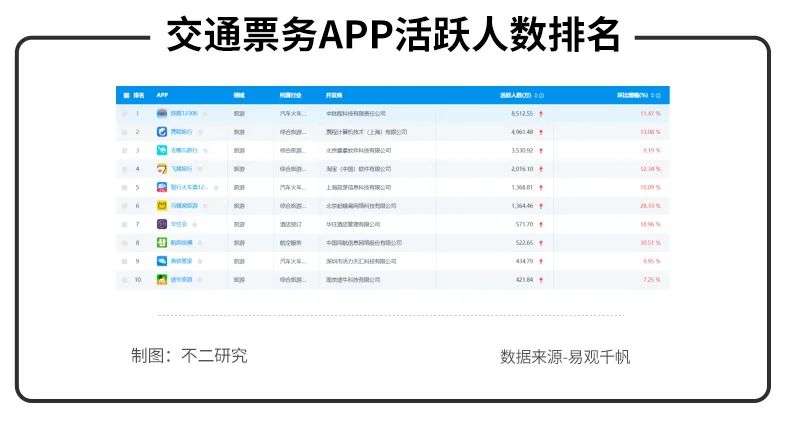The width and height of the screenshot is (786, 422).
Task: Select the developer name in rank 2 row
Action: tap(366, 132)
